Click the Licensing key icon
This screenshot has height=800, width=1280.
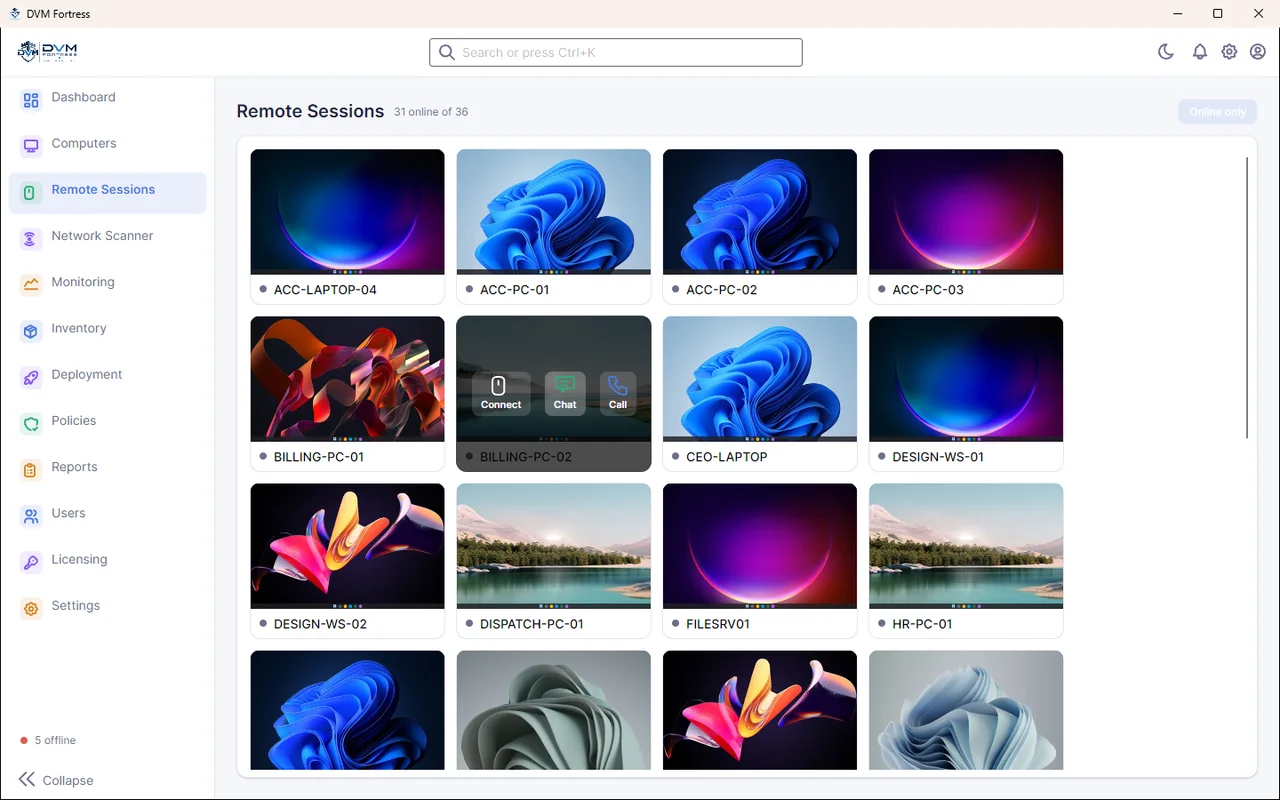click(31, 561)
